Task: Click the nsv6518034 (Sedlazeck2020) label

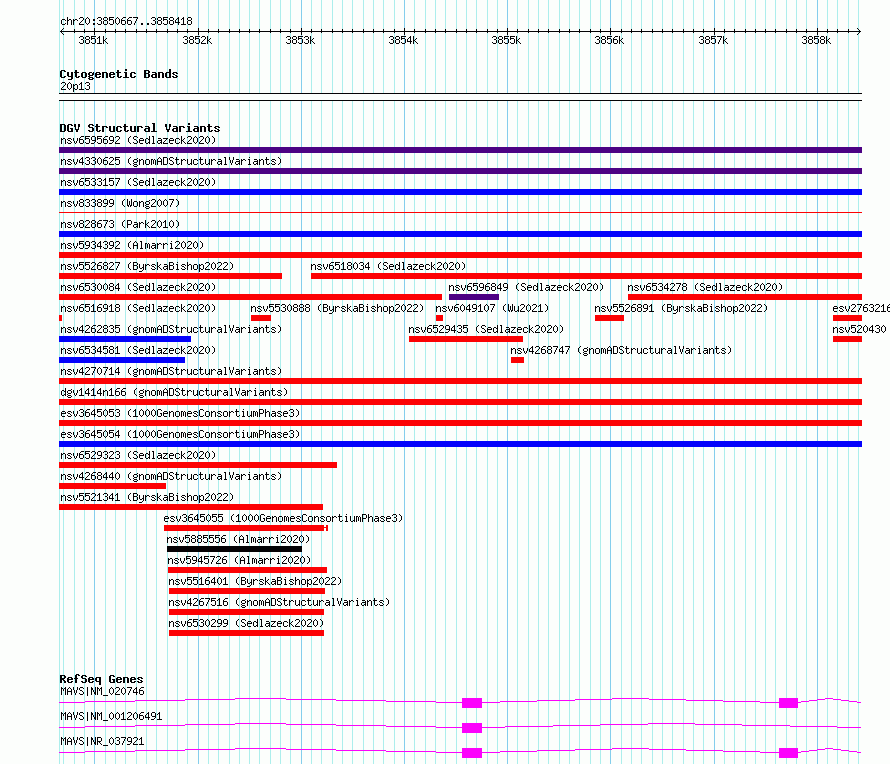Action: 388,266
